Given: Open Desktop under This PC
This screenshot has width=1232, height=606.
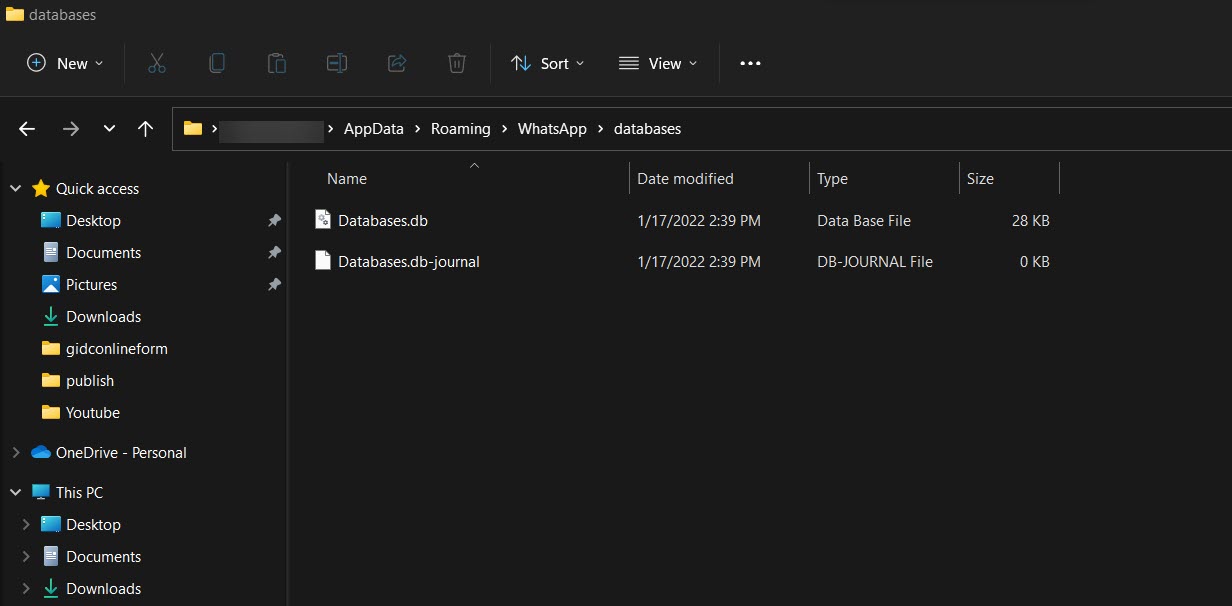Looking at the screenshot, I should [93, 524].
